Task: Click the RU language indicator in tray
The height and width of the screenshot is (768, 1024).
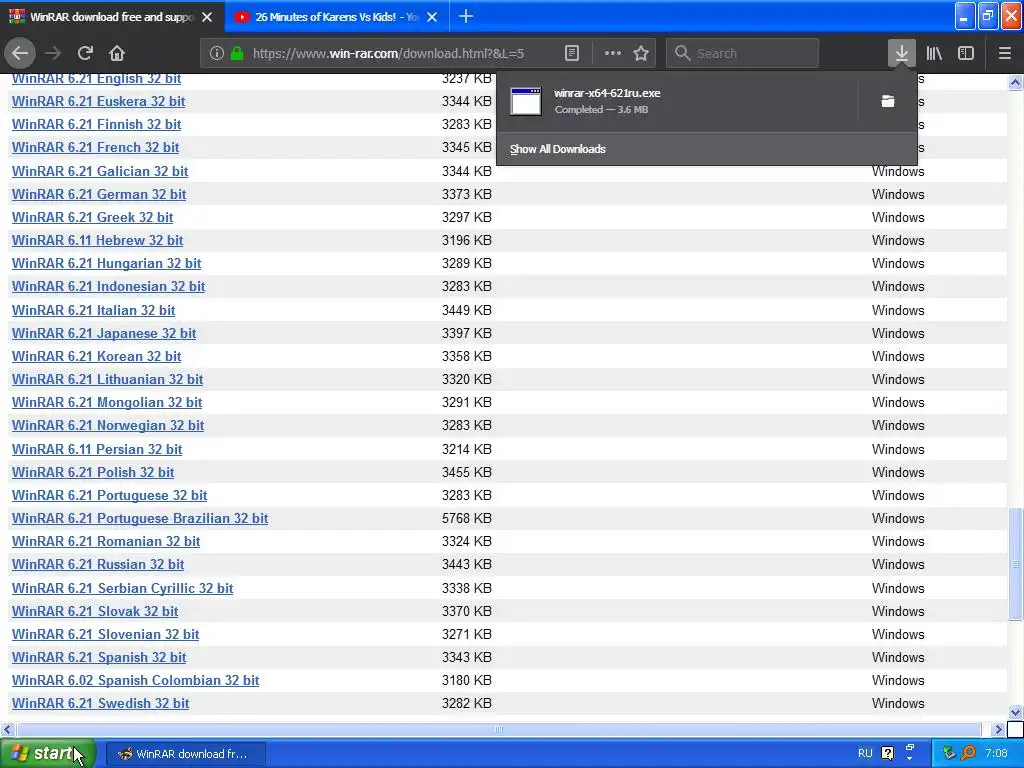Action: pos(865,753)
